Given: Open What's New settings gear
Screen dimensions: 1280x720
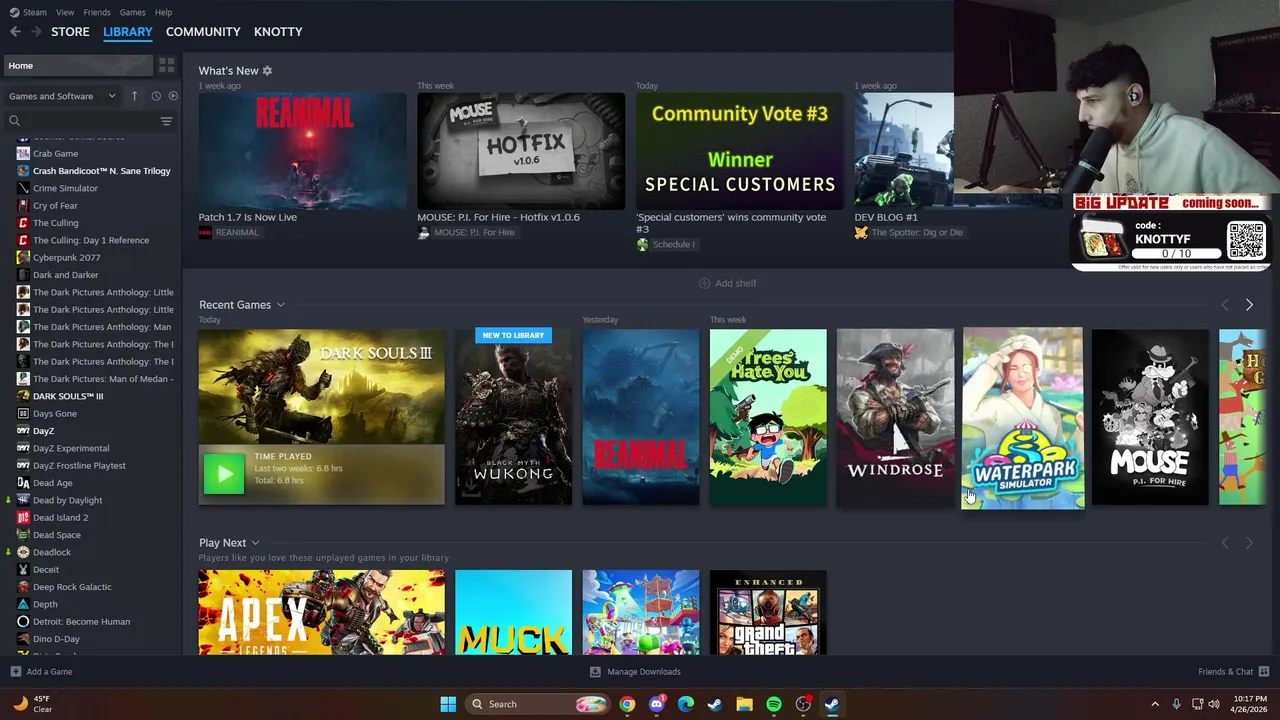Looking at the screenshot, I should [x=267, y=71].
